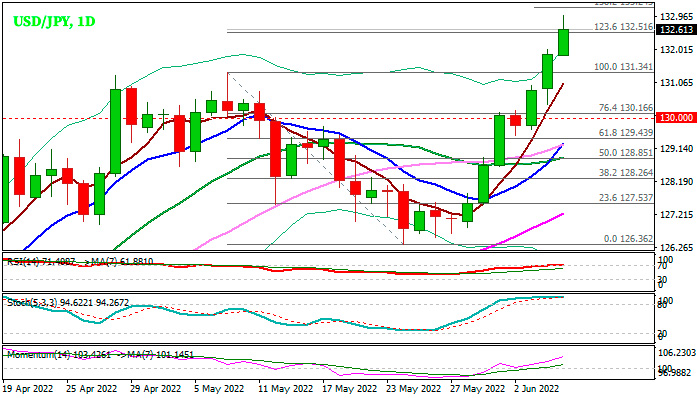Click the 132.965 price axis label
Image resolution: width=698 pixels, height=398 pixels.
677,17
